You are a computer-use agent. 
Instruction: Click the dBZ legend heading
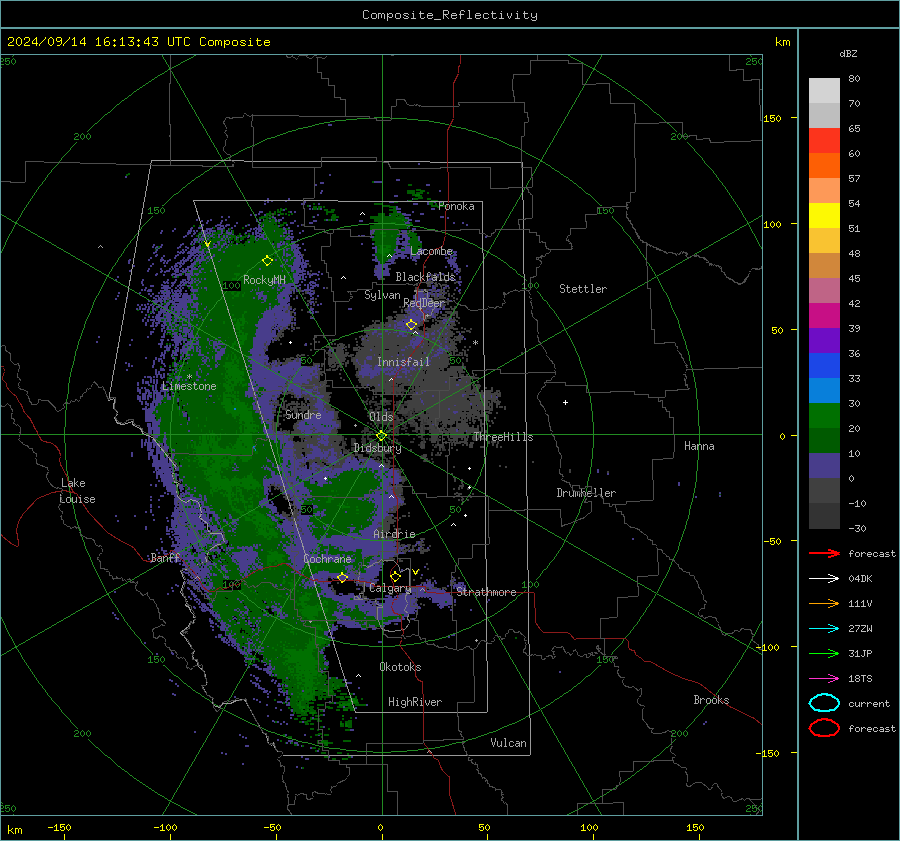coord(848,53)
